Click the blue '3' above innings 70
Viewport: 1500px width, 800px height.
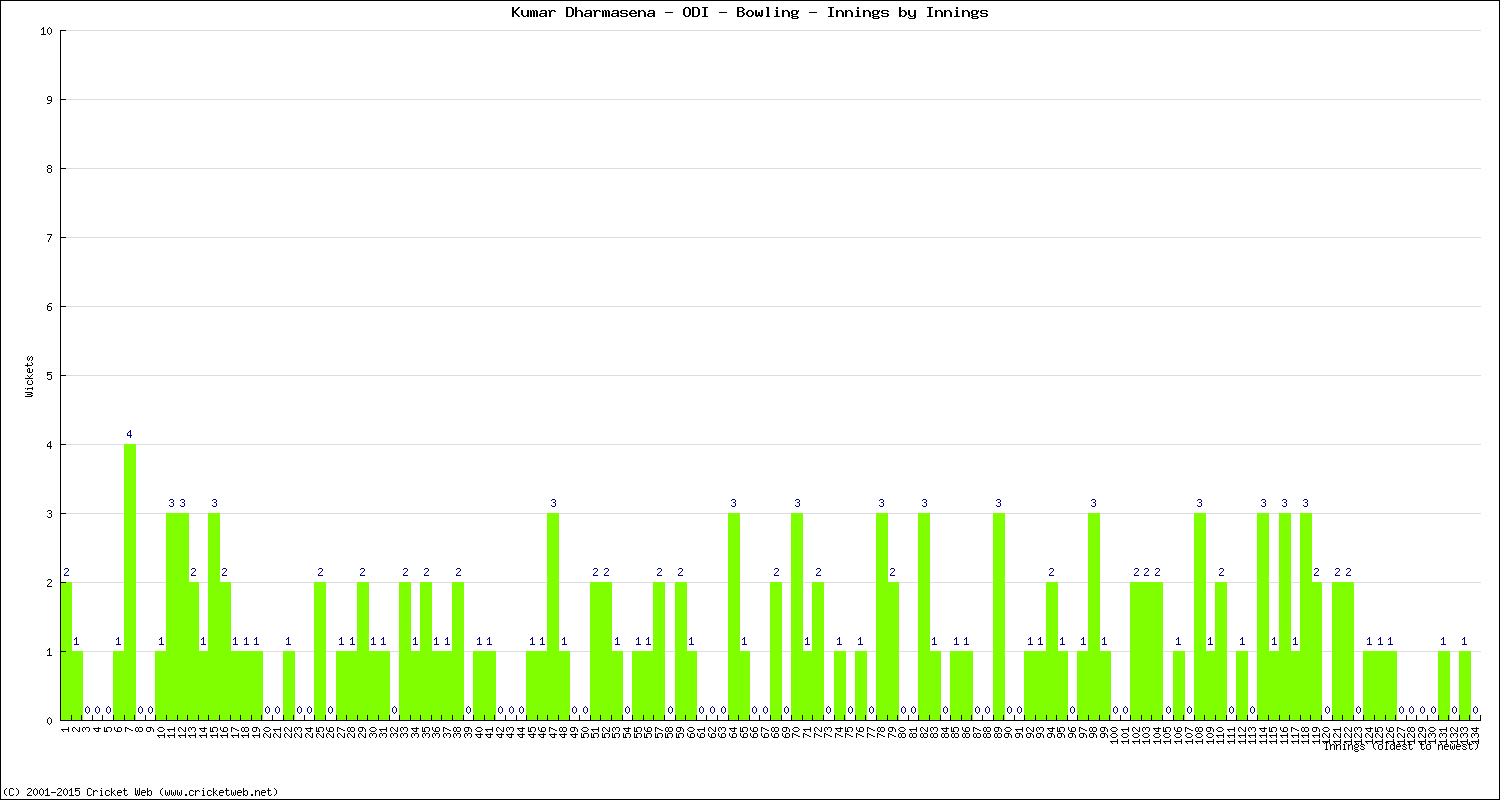[797, 503]
